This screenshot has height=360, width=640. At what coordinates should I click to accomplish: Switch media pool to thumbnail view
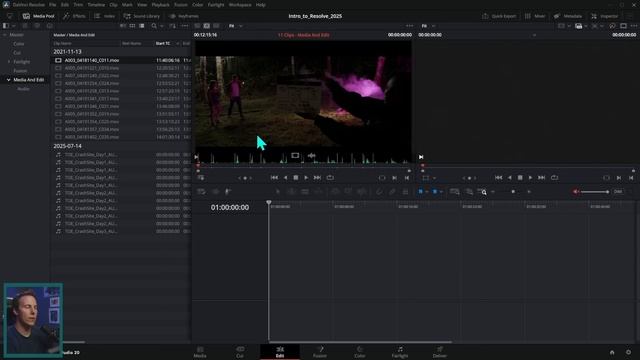(132, 26)
